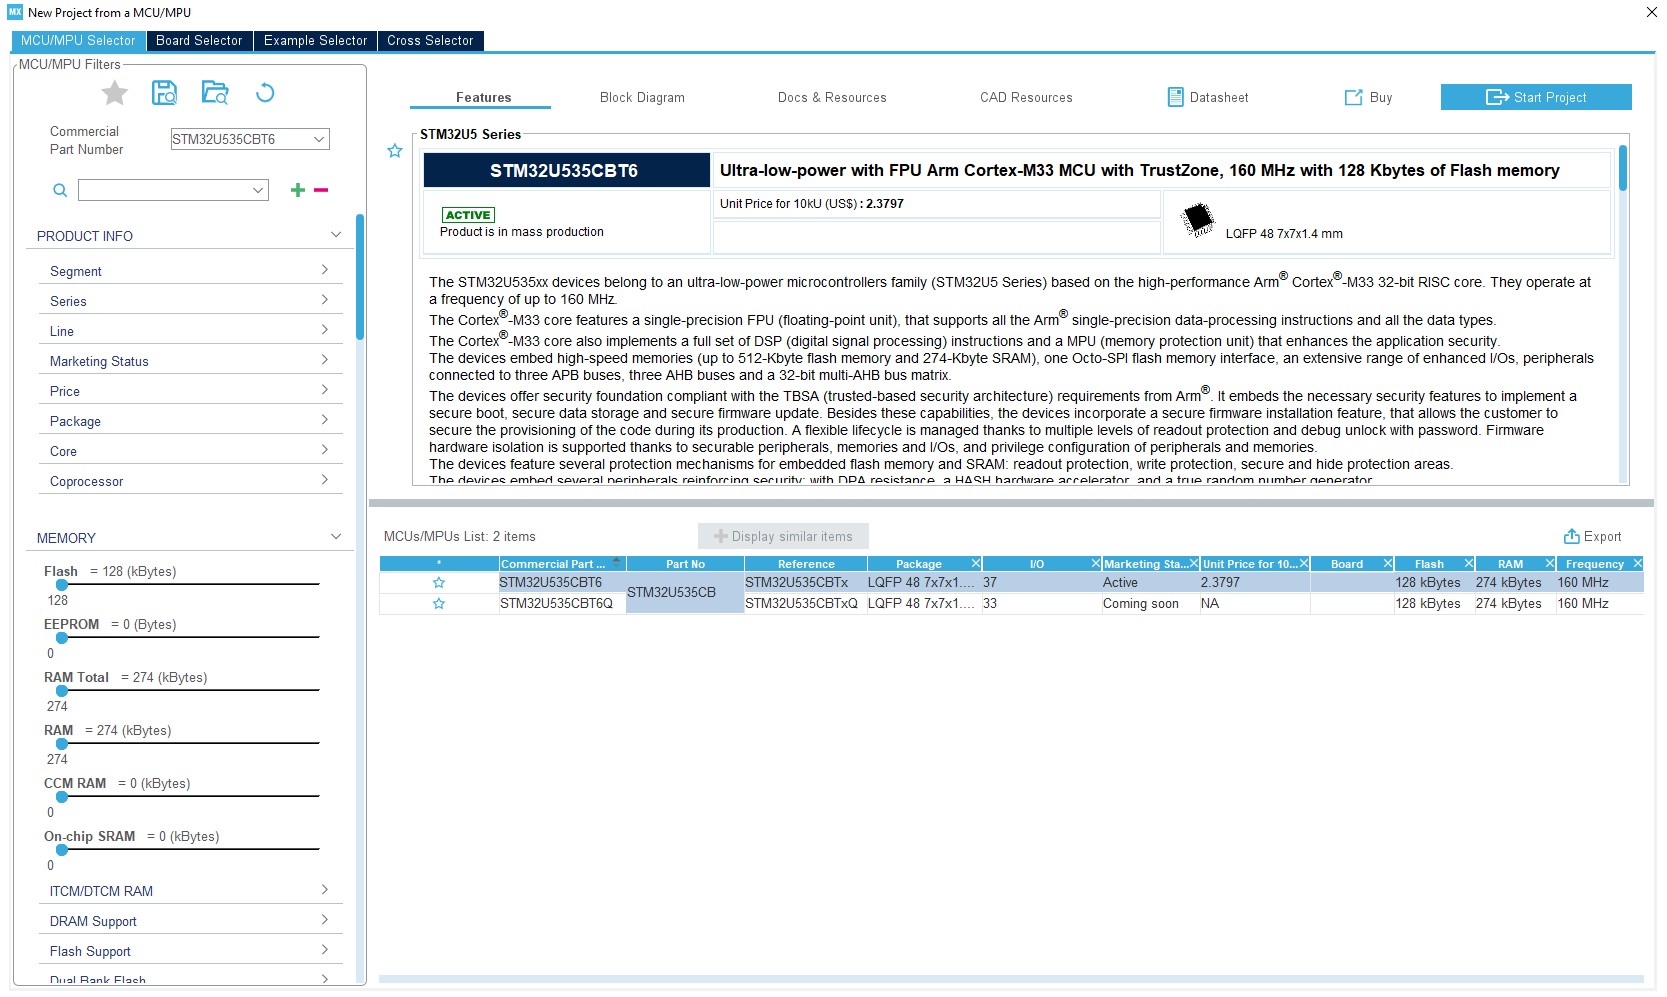
Task: Sort by Reference column header
Action: (806, 564)
